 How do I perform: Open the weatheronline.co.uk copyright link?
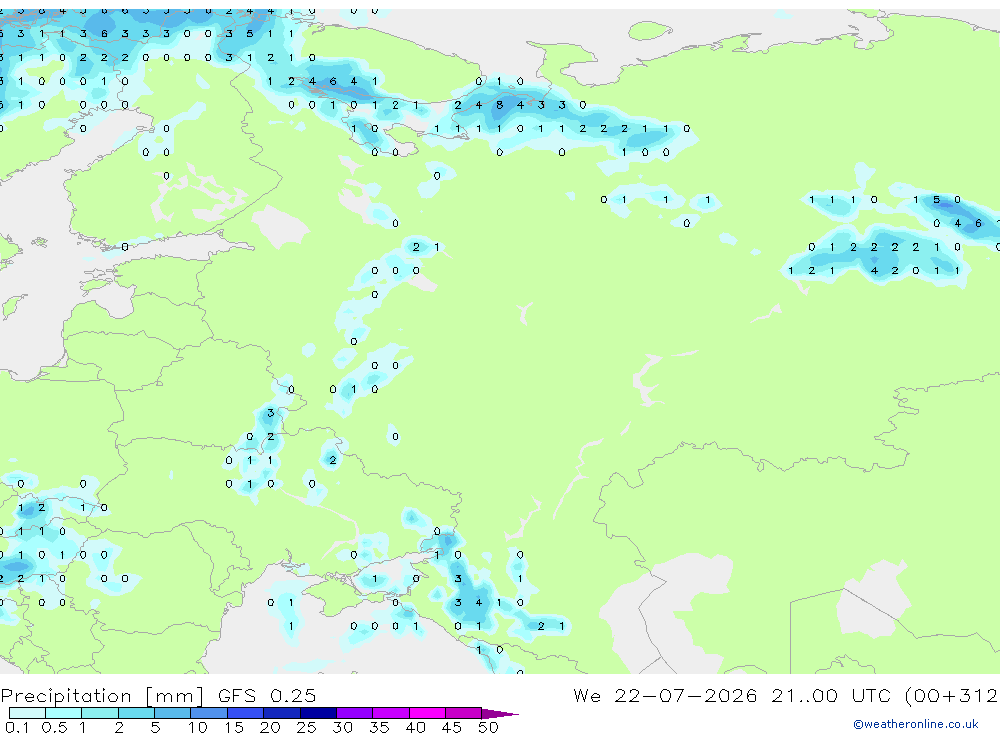(916, 724)
